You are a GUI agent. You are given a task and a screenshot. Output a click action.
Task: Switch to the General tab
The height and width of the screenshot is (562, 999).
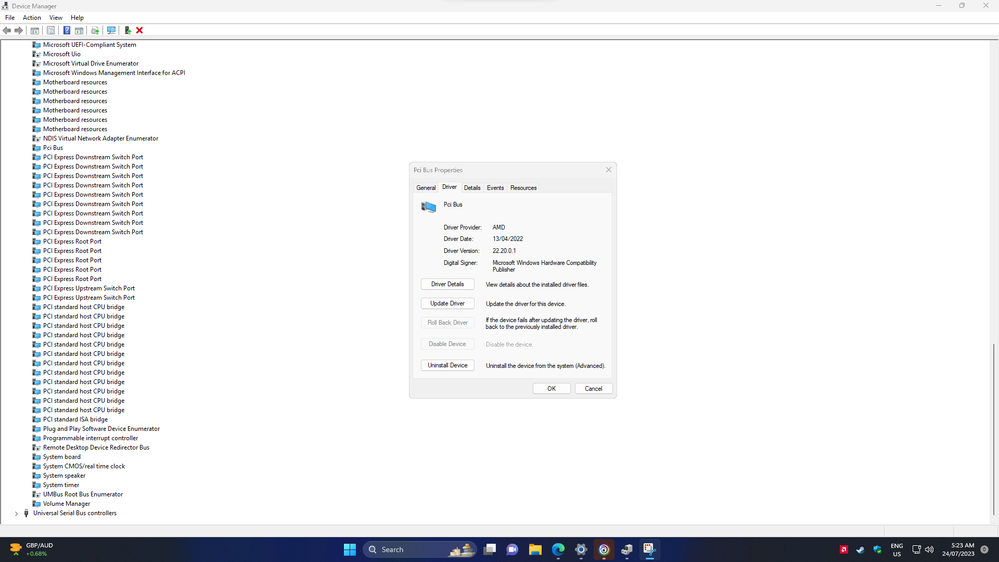click(x=426, y=188)
